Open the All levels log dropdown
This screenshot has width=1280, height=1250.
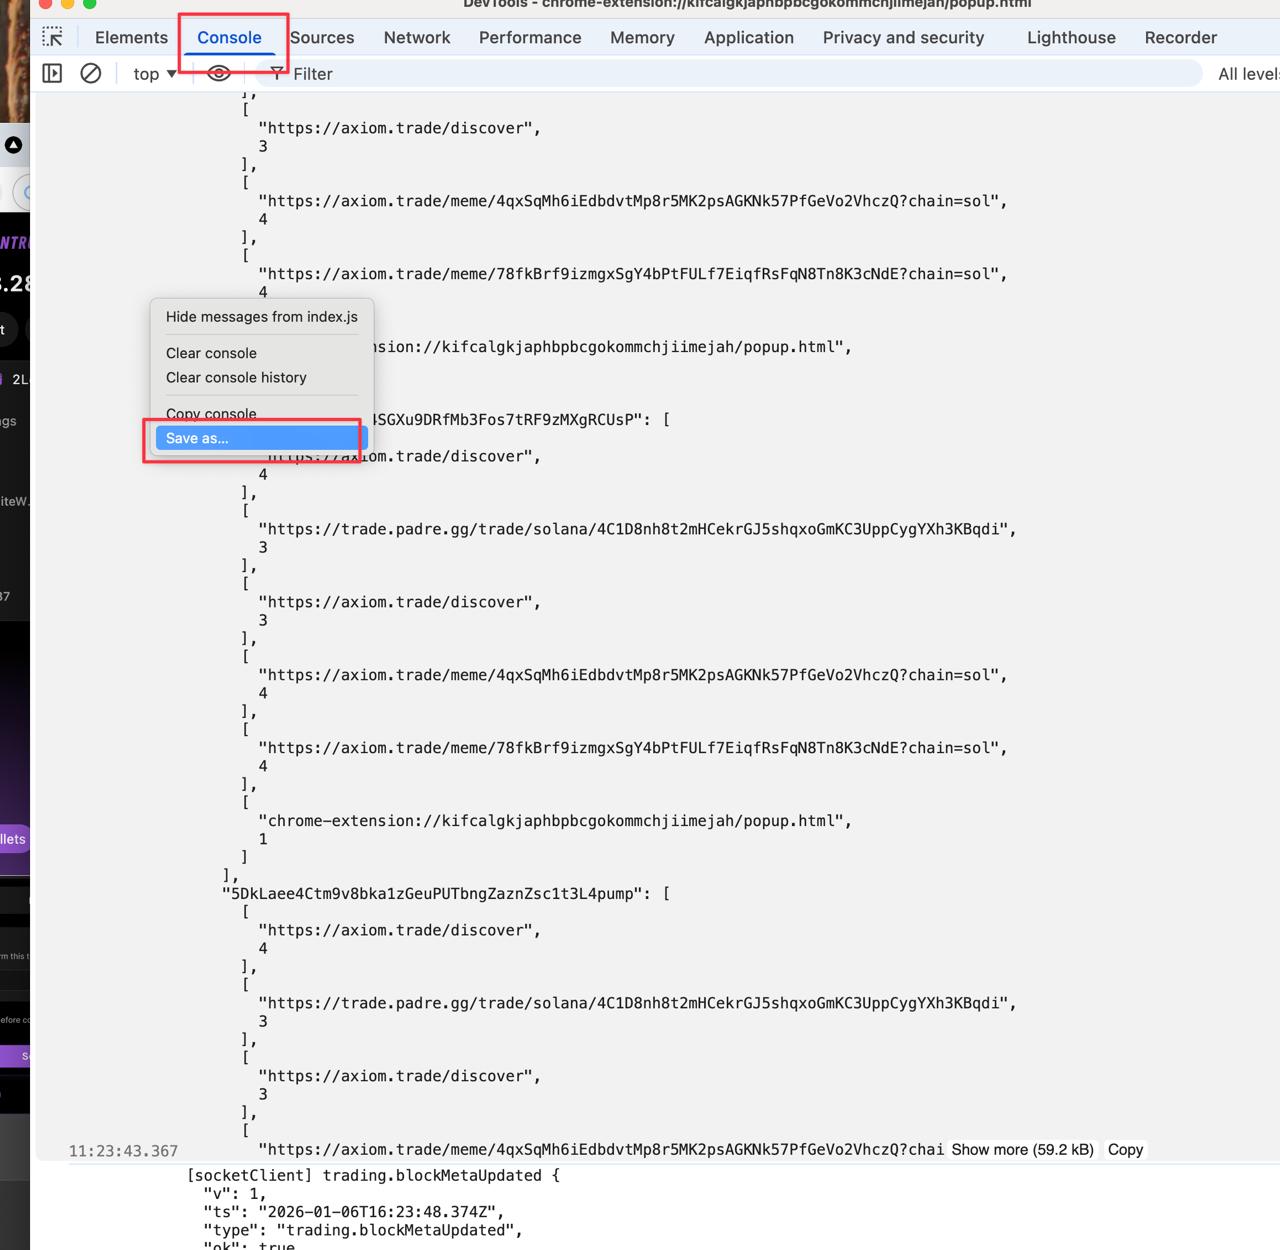point(1247,74)
